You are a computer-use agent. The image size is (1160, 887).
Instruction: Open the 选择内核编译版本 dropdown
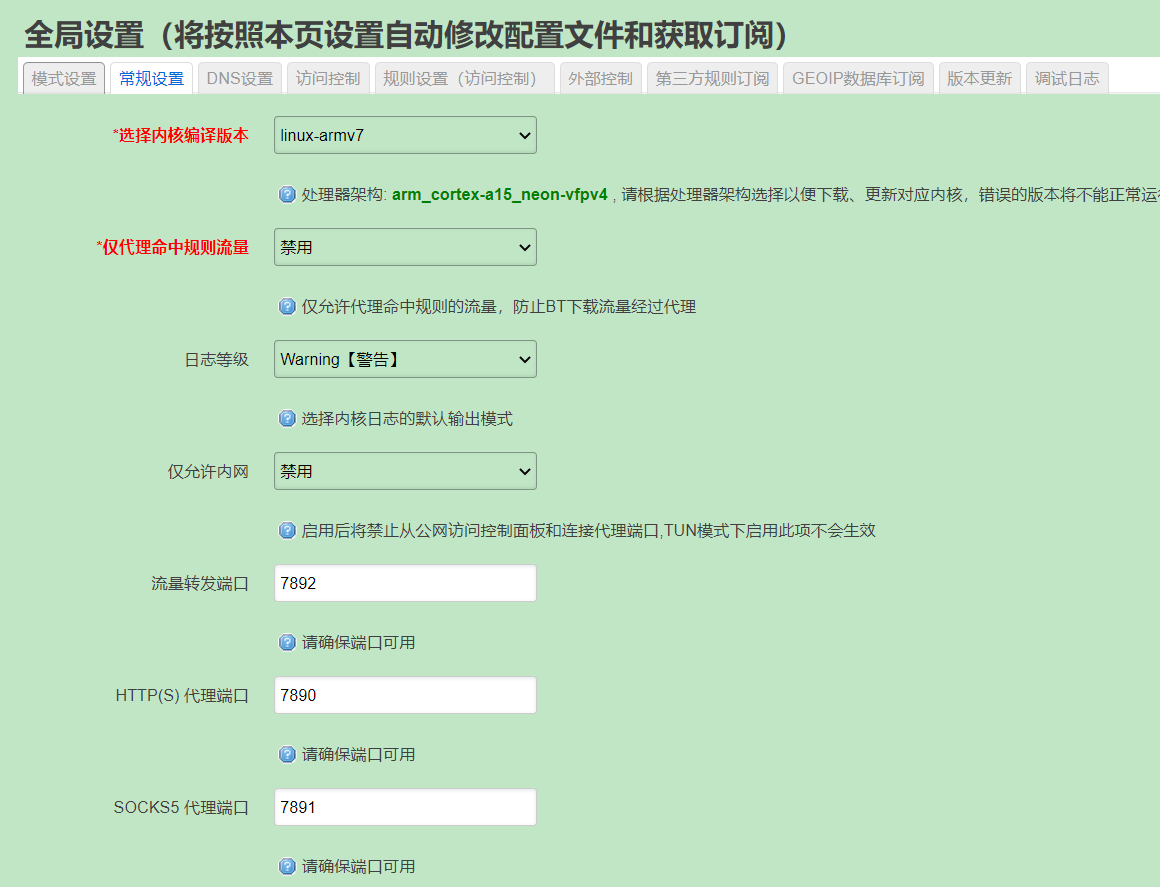point(405,135)
